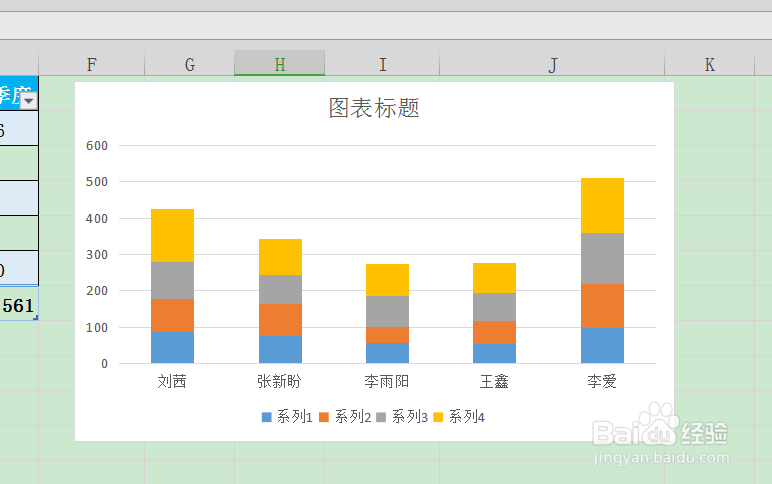Click the 0 value on vertical axis

point(104,364)
